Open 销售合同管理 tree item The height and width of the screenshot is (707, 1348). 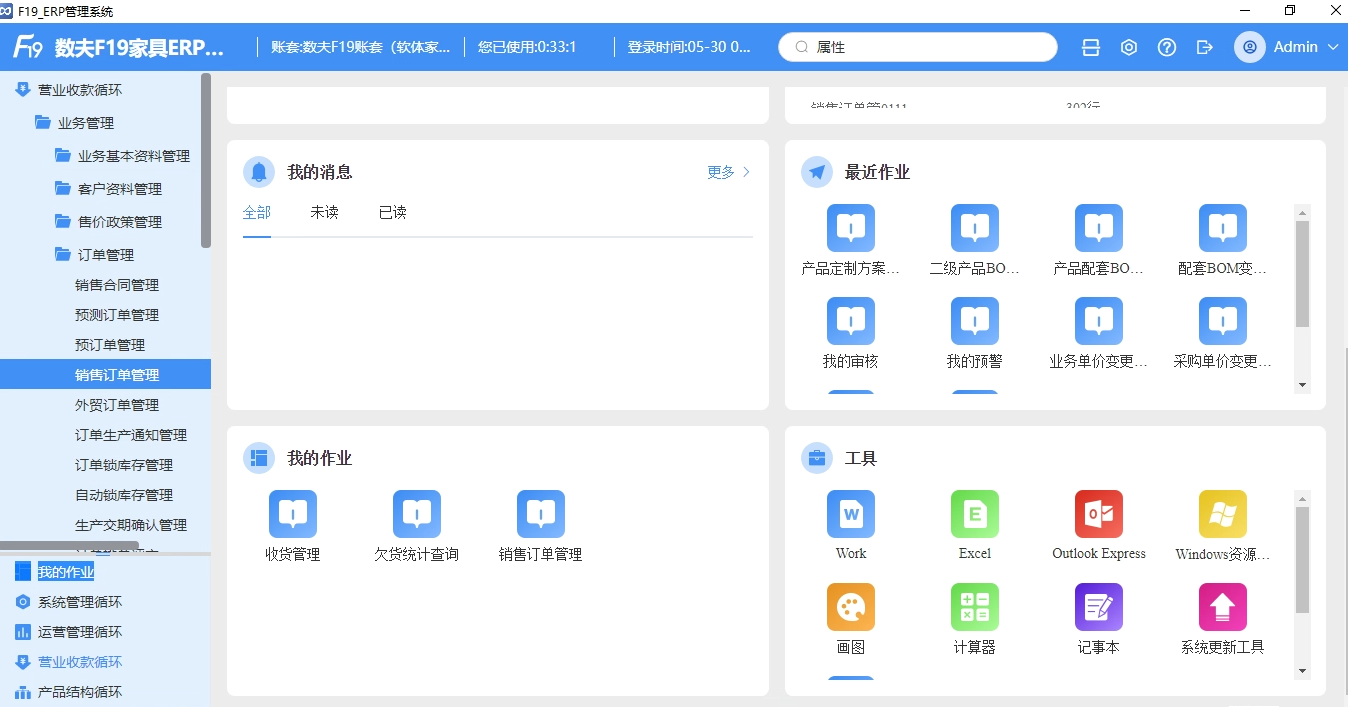[117, 285]
